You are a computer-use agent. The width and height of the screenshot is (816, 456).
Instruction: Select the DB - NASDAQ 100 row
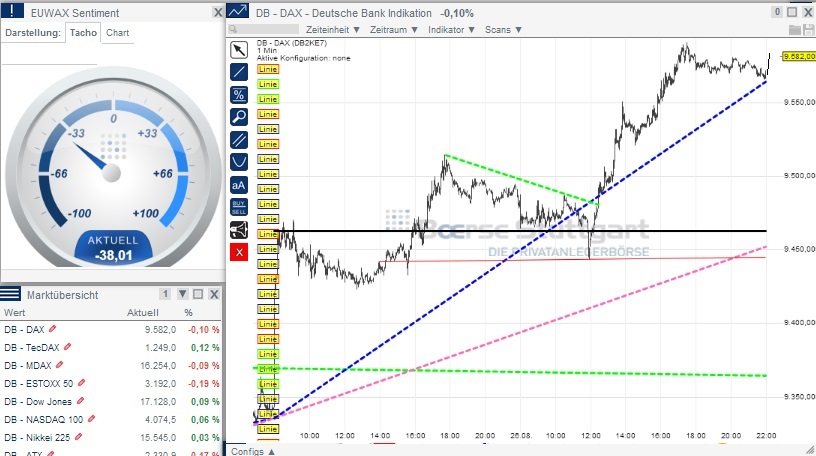pos(111,419)
